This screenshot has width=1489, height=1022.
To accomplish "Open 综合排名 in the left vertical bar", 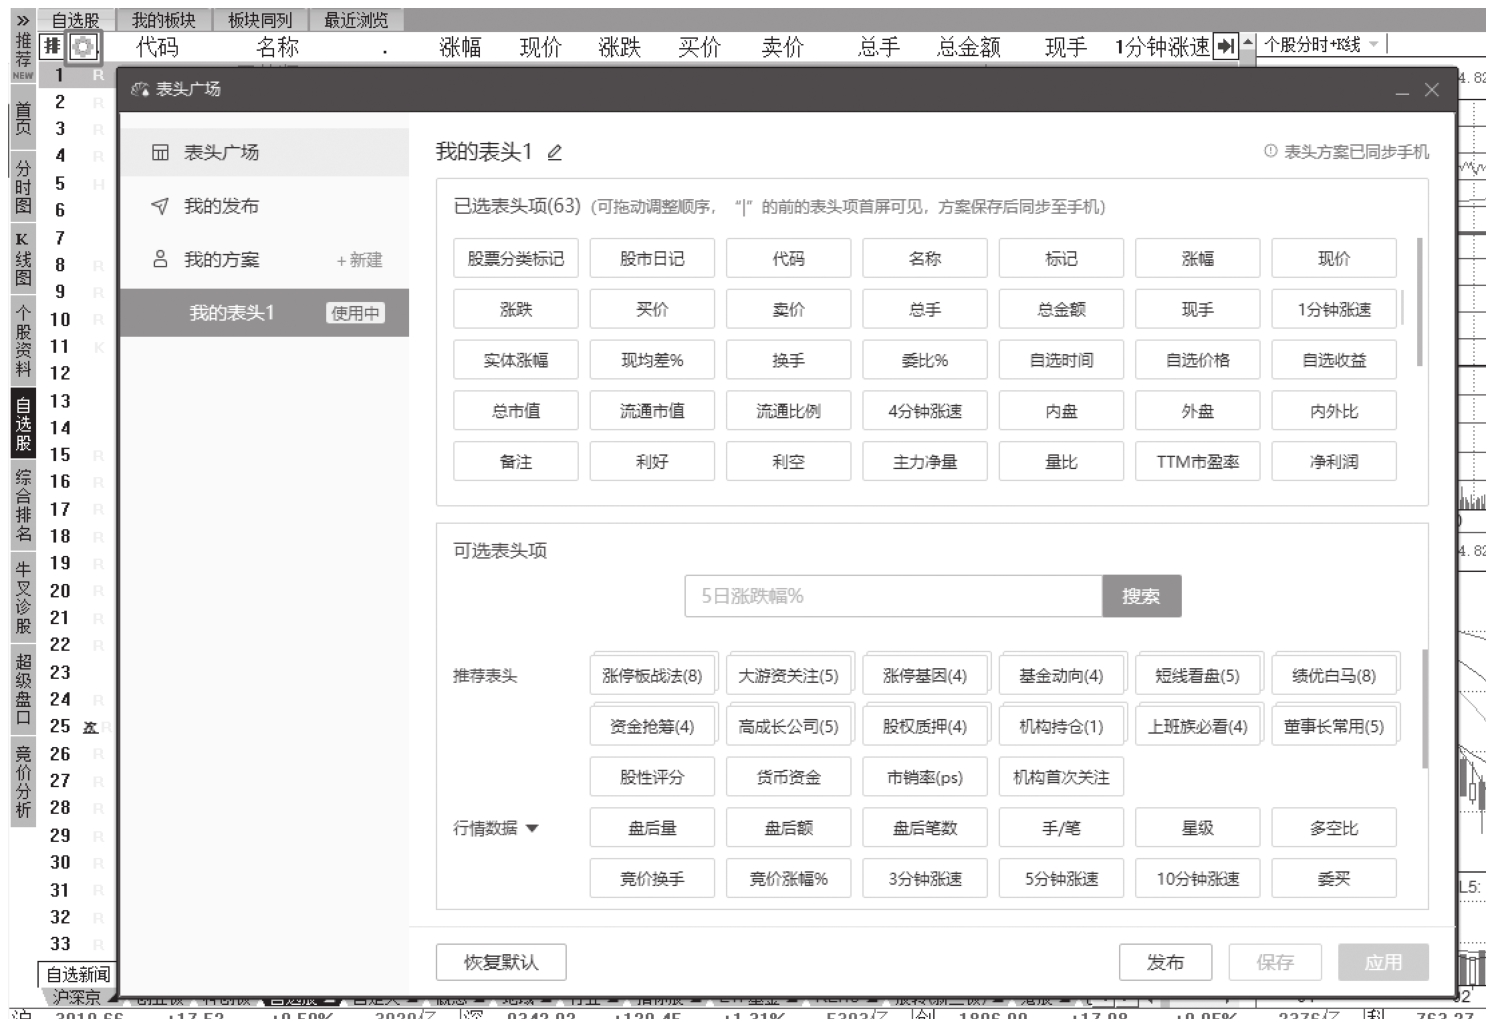I will click(23, 505).
